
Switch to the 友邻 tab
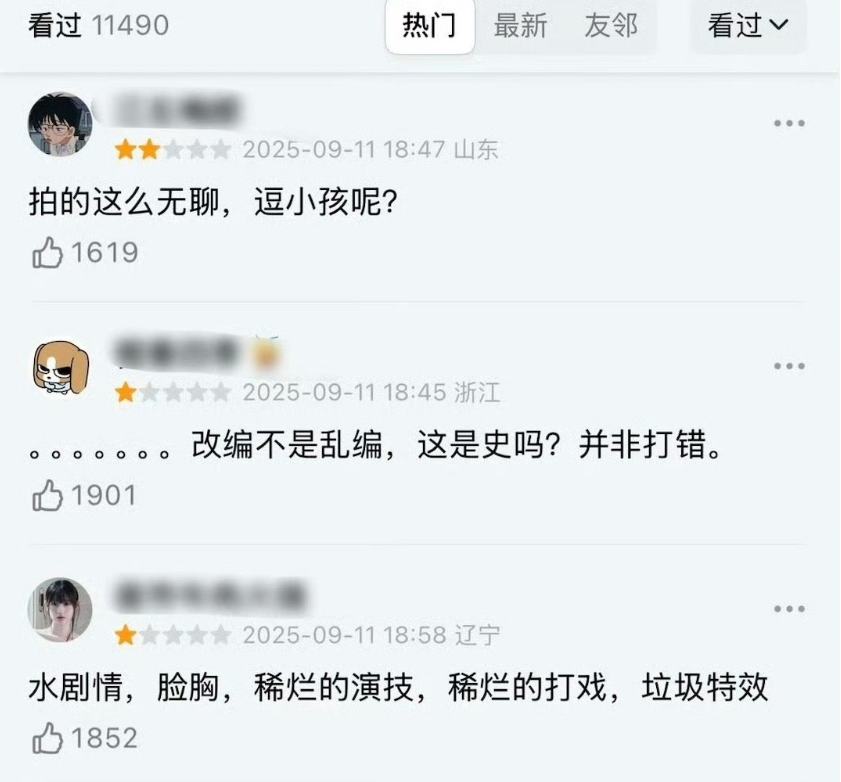click(611, 26)
